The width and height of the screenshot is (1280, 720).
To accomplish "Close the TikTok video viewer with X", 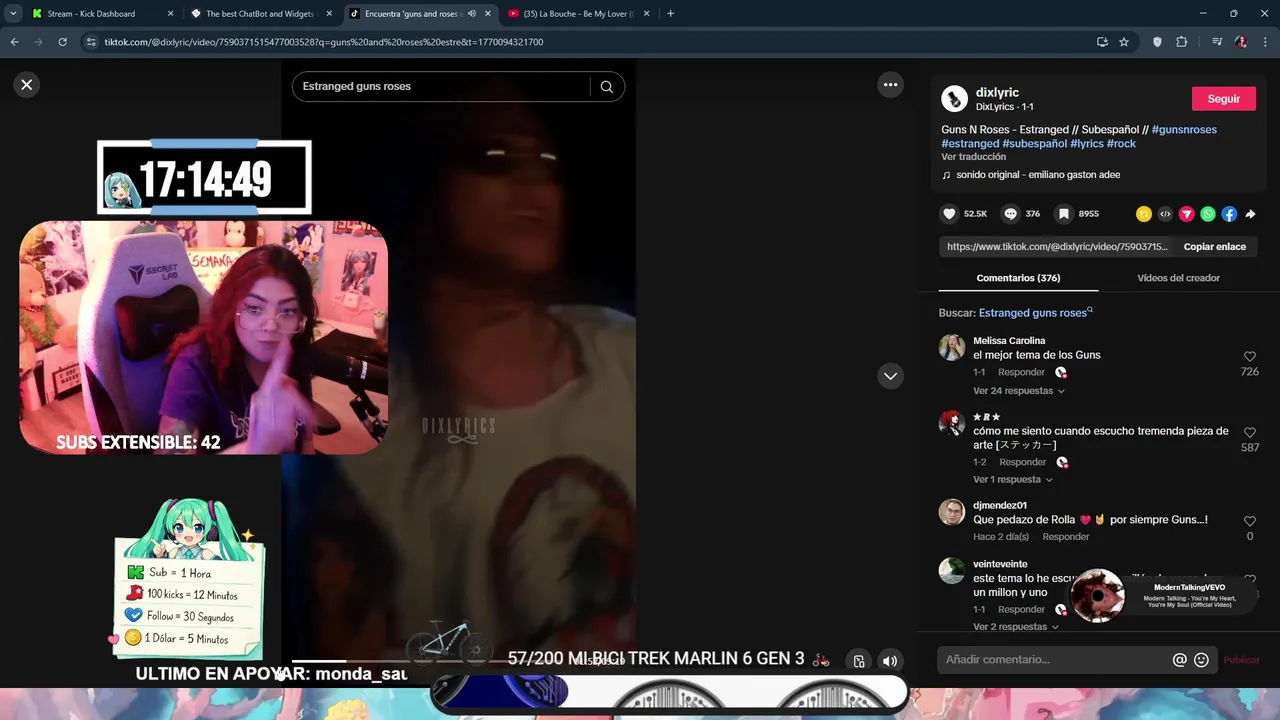I will click(27, 85).
